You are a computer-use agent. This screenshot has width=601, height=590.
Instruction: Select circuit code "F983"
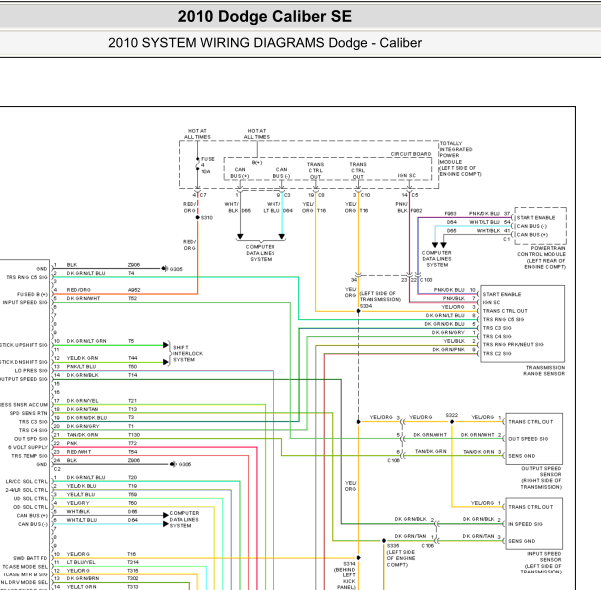(450, 214)
